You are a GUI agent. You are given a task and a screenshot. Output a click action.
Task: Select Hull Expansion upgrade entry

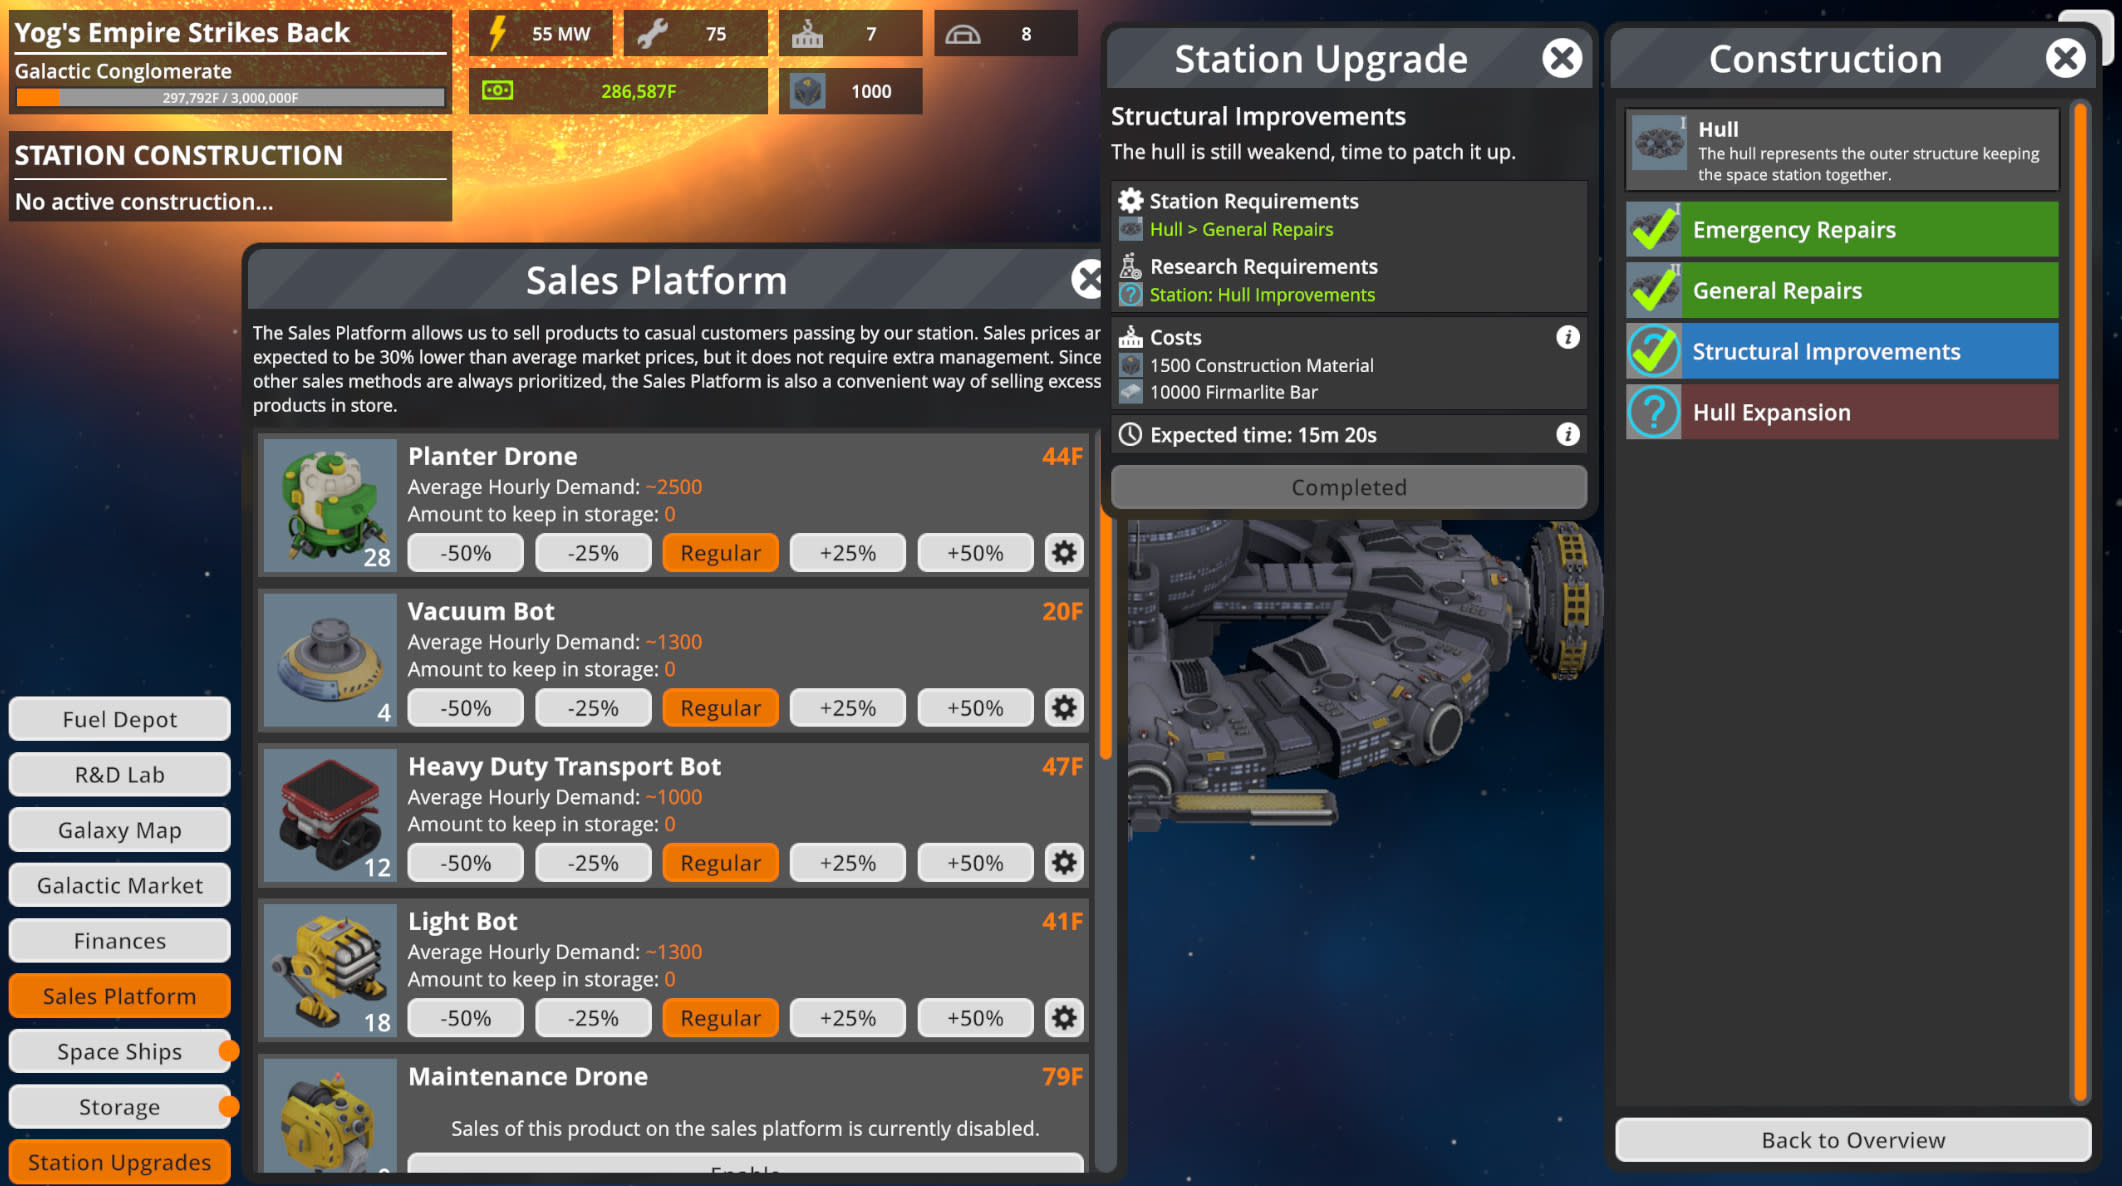coord(1842,412)
